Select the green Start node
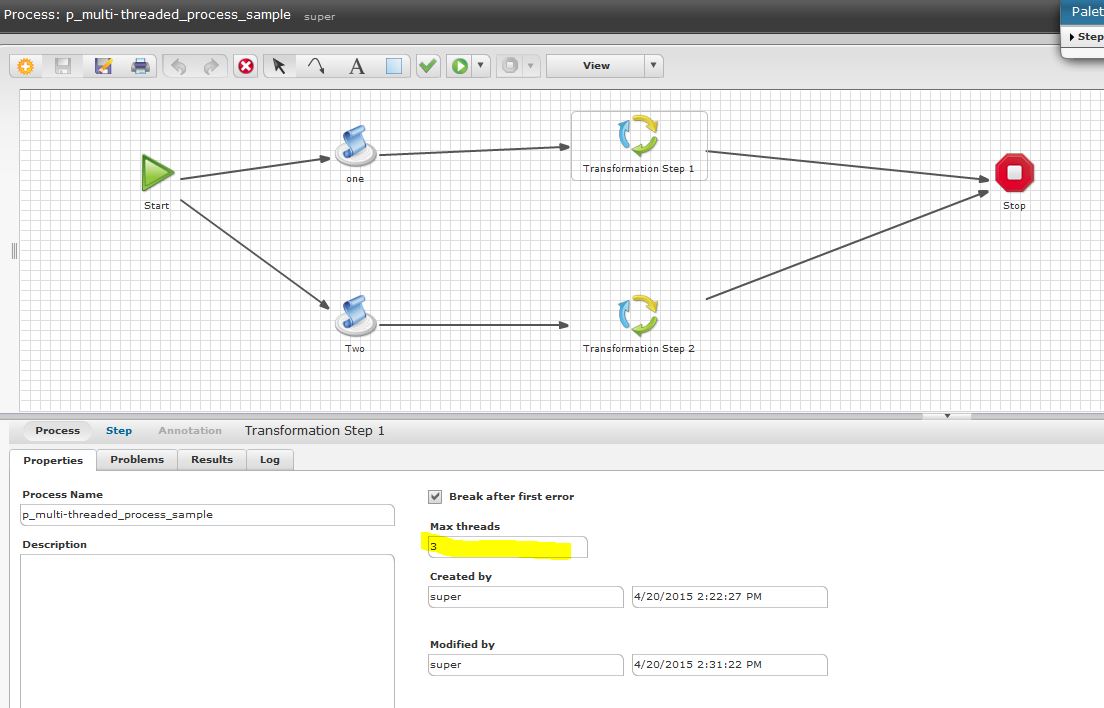1104x708 pixels. (157, 173)
